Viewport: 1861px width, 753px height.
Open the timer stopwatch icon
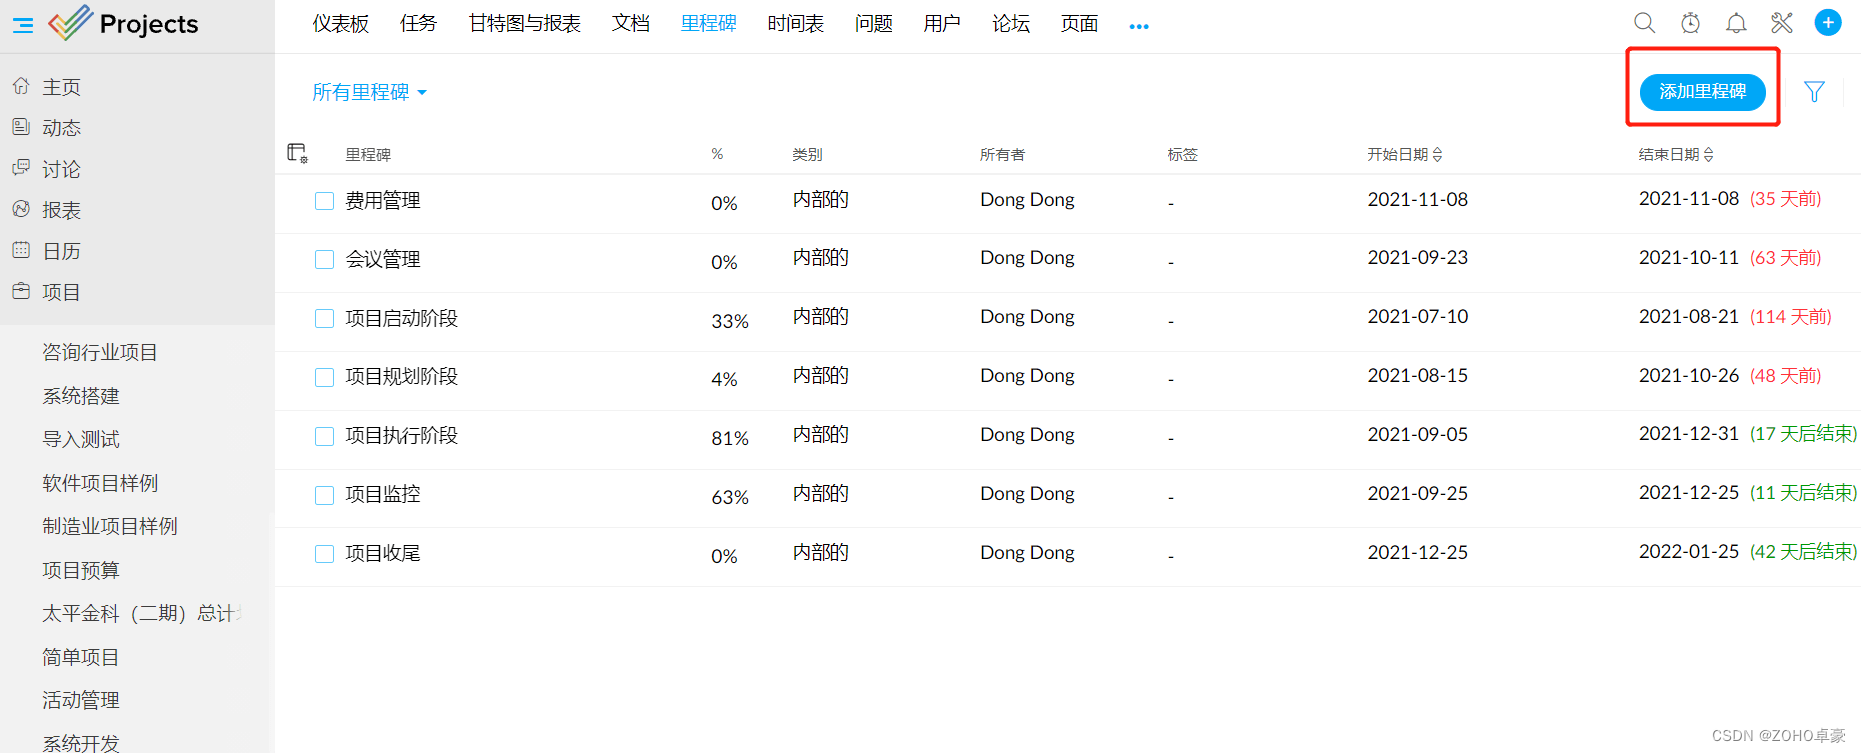[x=1690, y=23]
